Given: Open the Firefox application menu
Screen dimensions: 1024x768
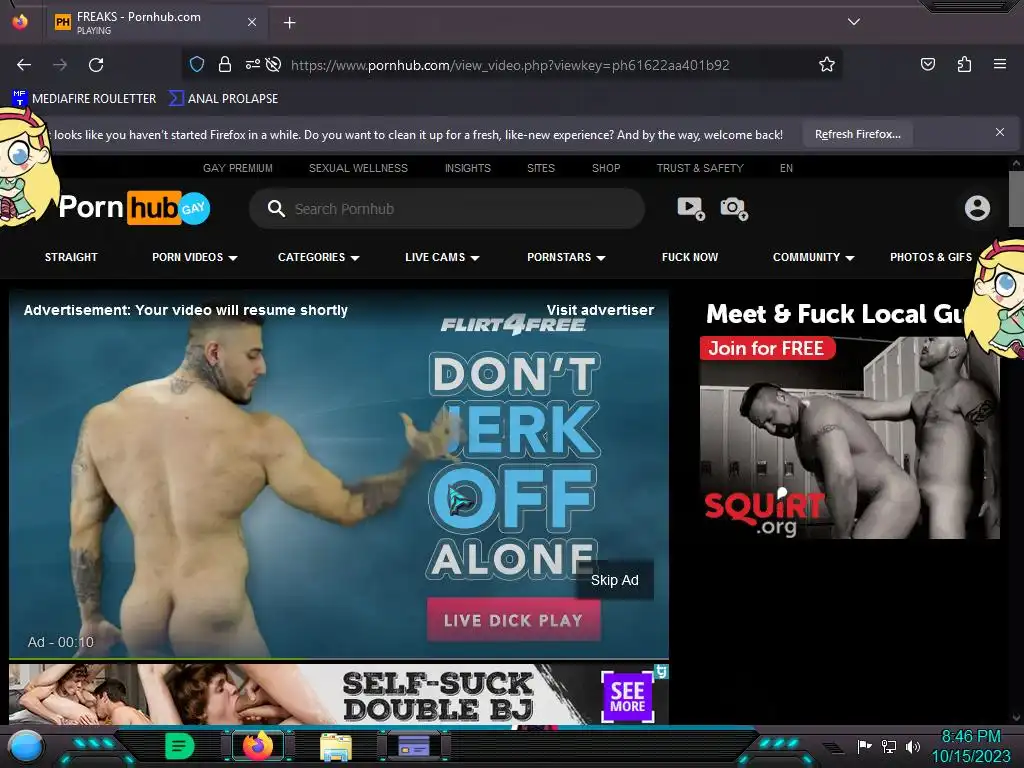Looking at the screenshot, I should [x=999, y=64].
